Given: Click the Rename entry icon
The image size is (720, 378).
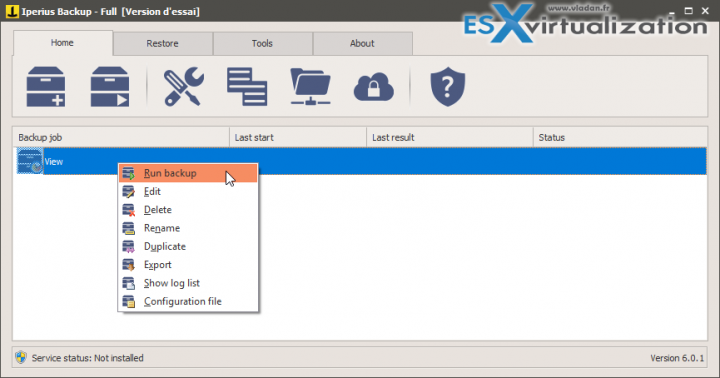Looking at the screenshot, I should coord(129,228).
